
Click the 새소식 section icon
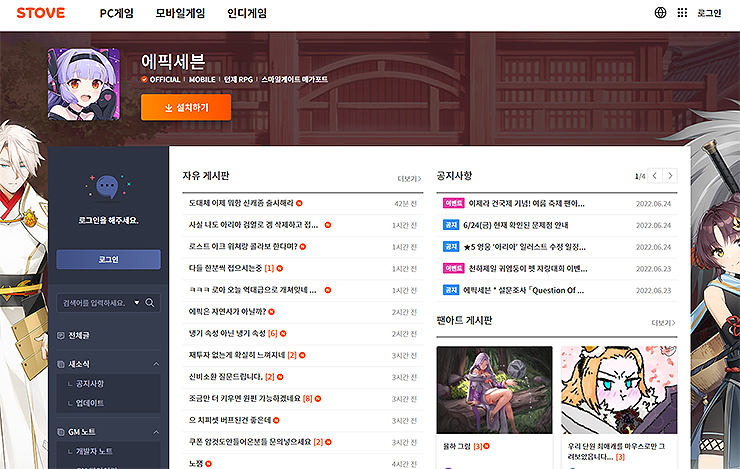(60, 364)
